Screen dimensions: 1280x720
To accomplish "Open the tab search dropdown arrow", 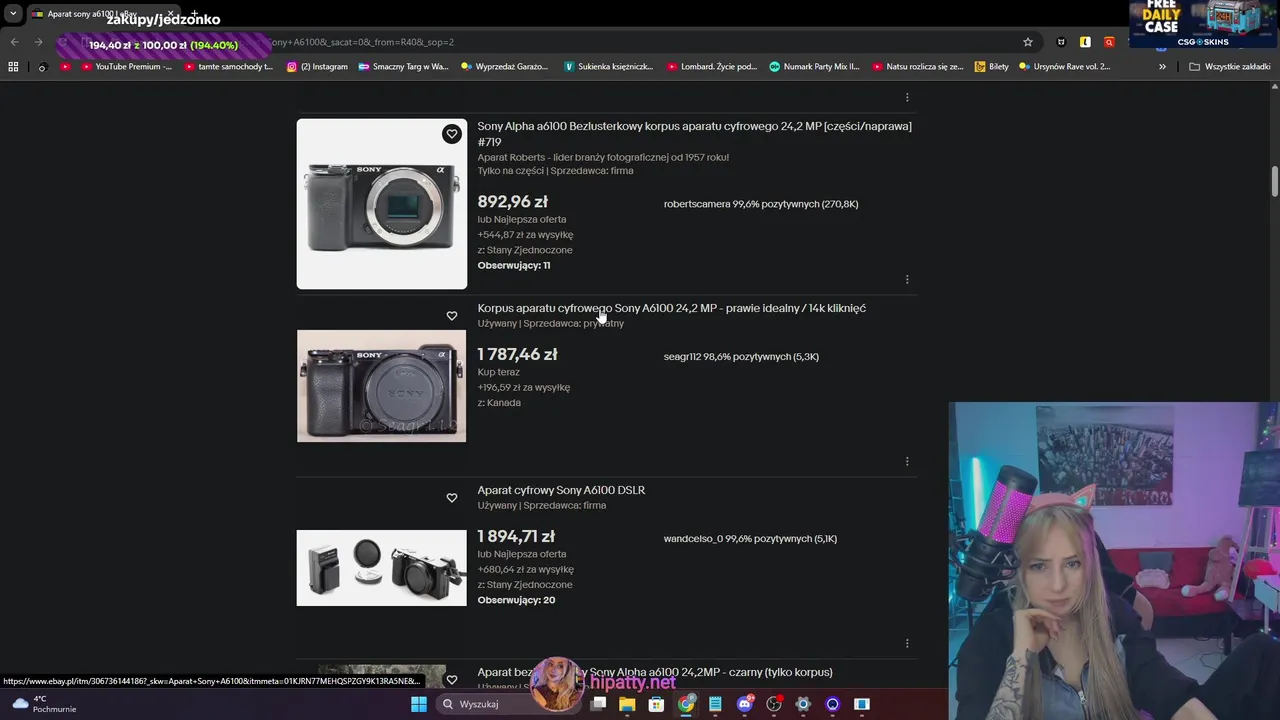I will pos(13,14).
